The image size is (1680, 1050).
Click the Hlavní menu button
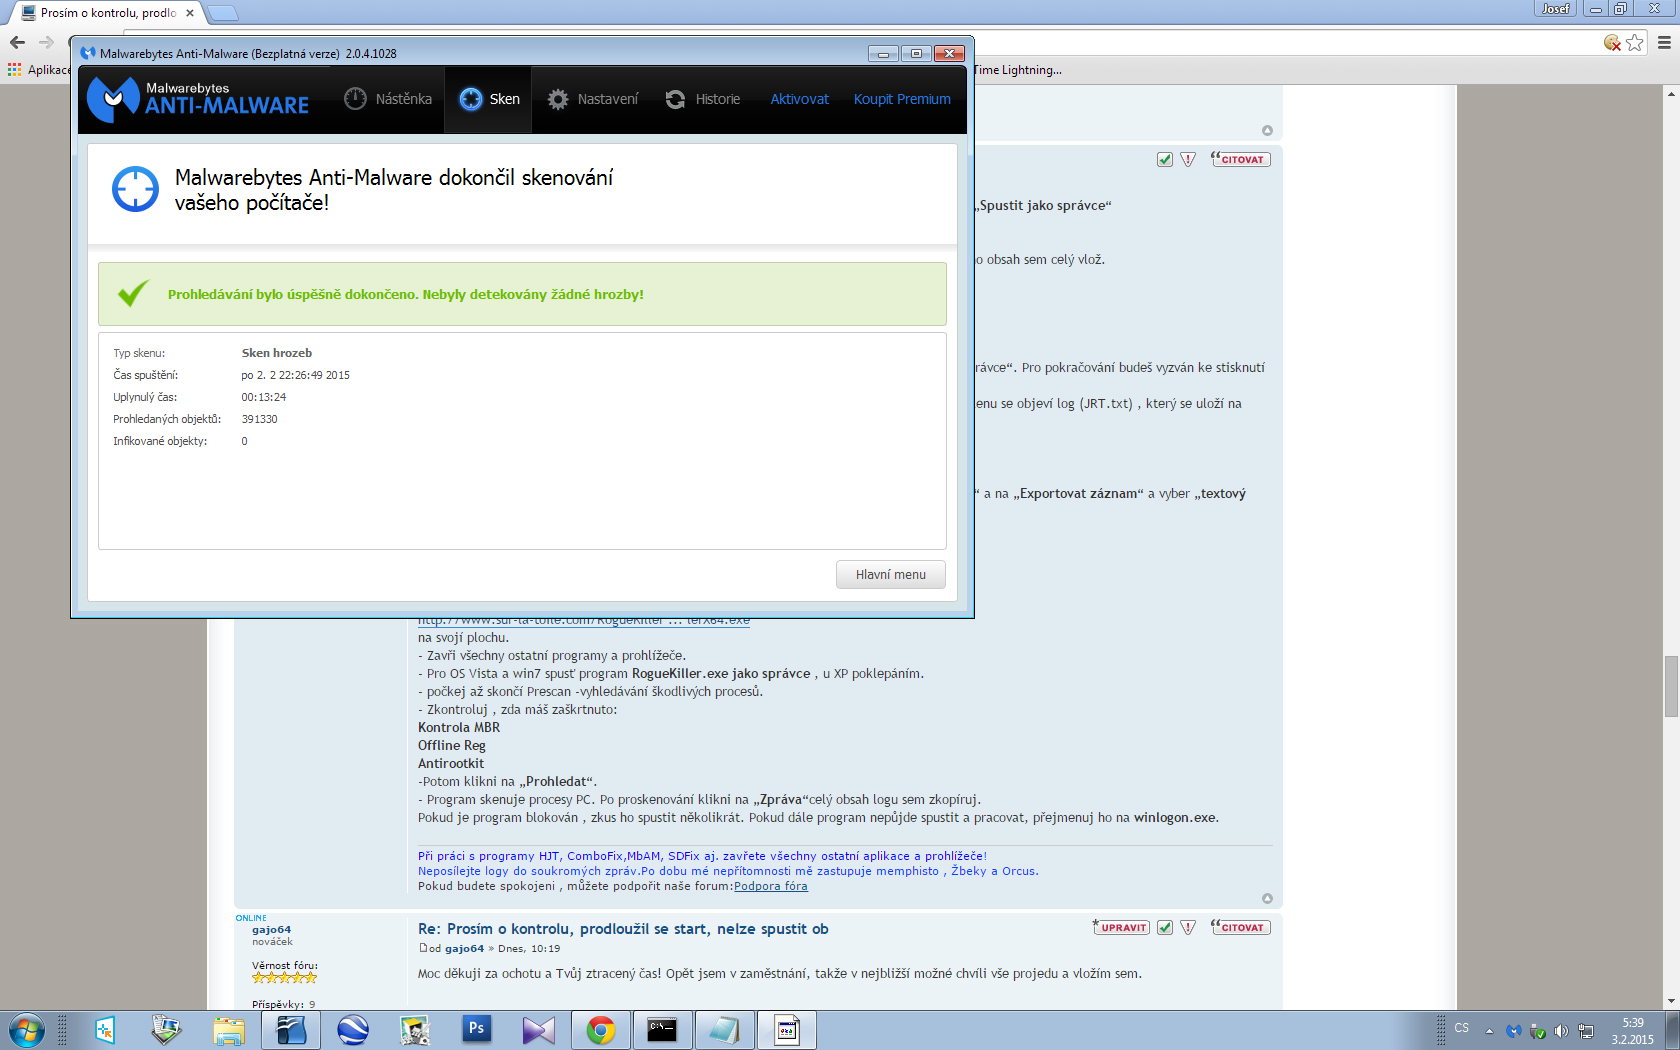890,575
